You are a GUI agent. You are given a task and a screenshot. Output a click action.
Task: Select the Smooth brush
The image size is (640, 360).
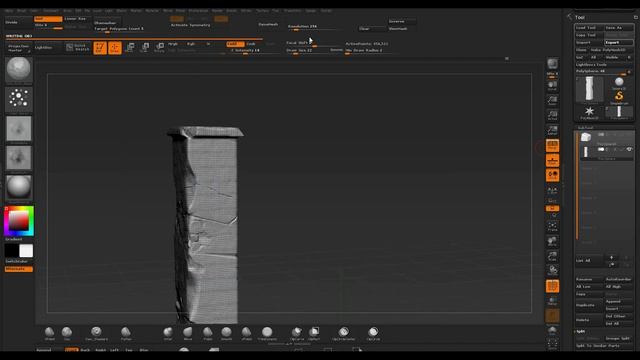click(x=226, y=333)
